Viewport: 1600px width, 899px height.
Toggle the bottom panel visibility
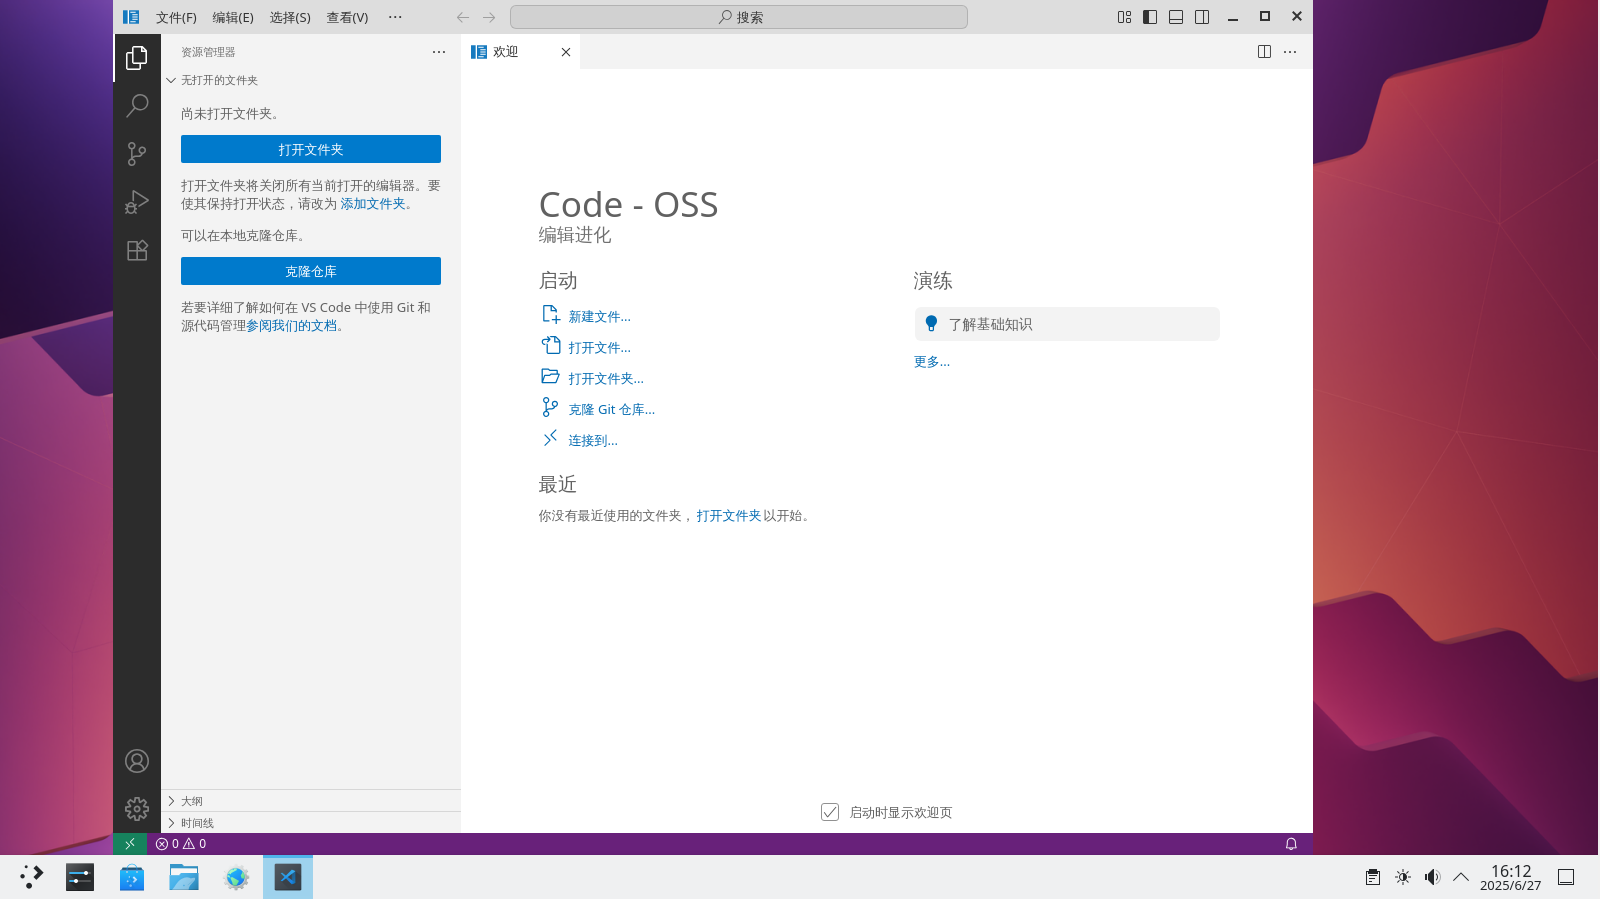coord(1176,17)
